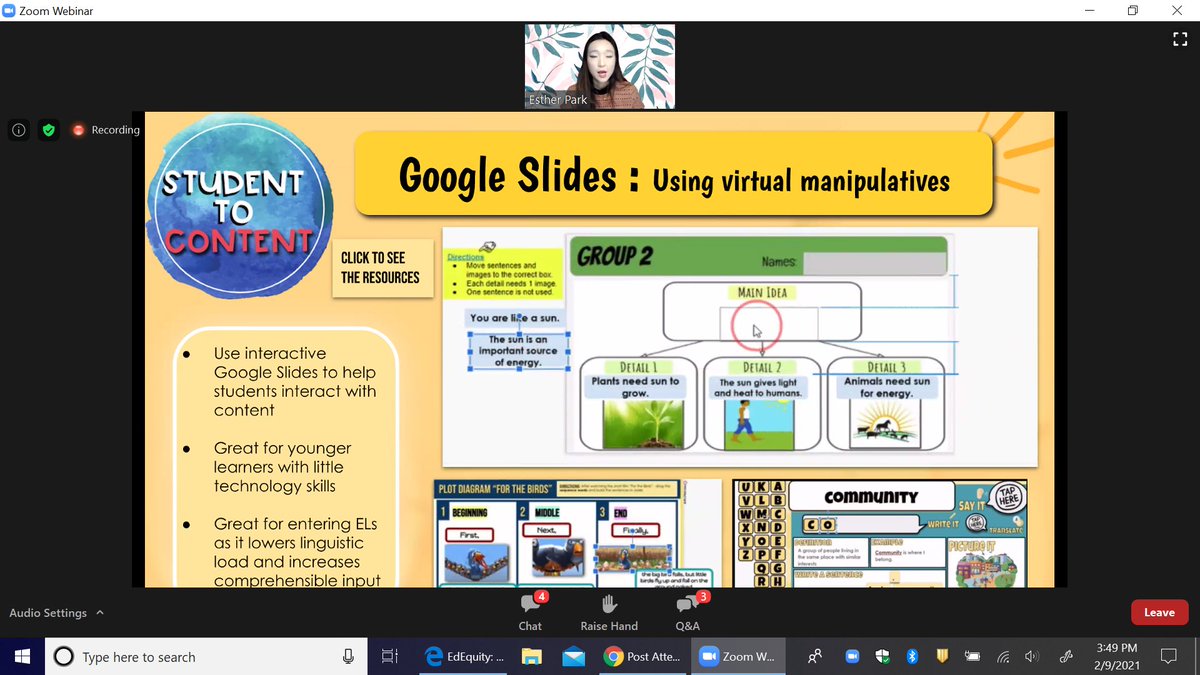This screenshot has height=675, width=1200.
Task: Open Windows Security tray icon
Action: click(883, 657)
